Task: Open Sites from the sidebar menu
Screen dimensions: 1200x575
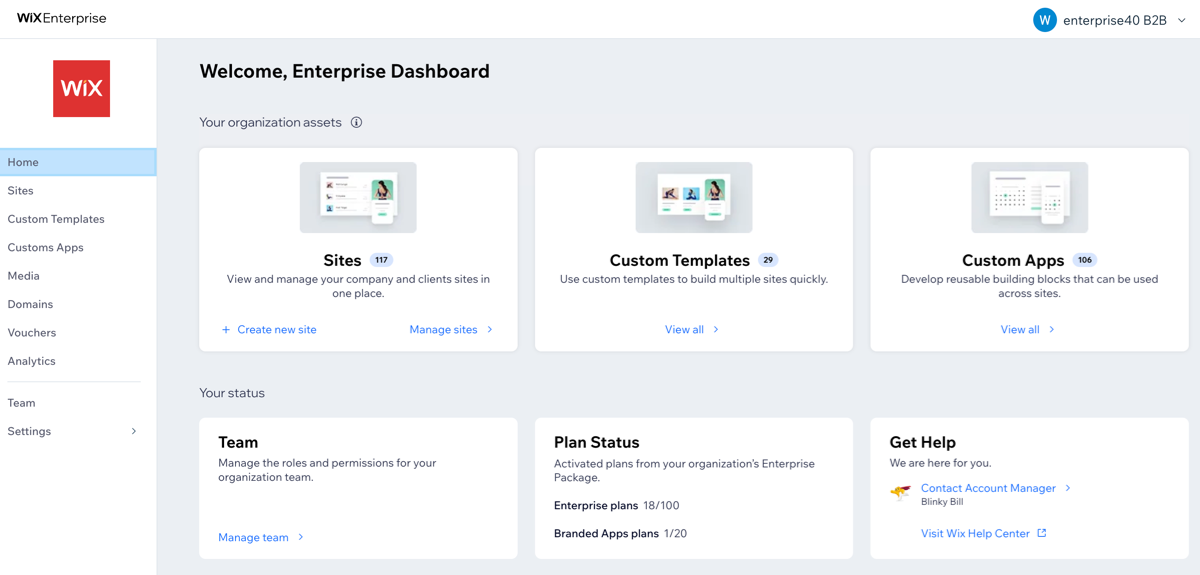Action: pyautogui.click(x=21, y=190)
